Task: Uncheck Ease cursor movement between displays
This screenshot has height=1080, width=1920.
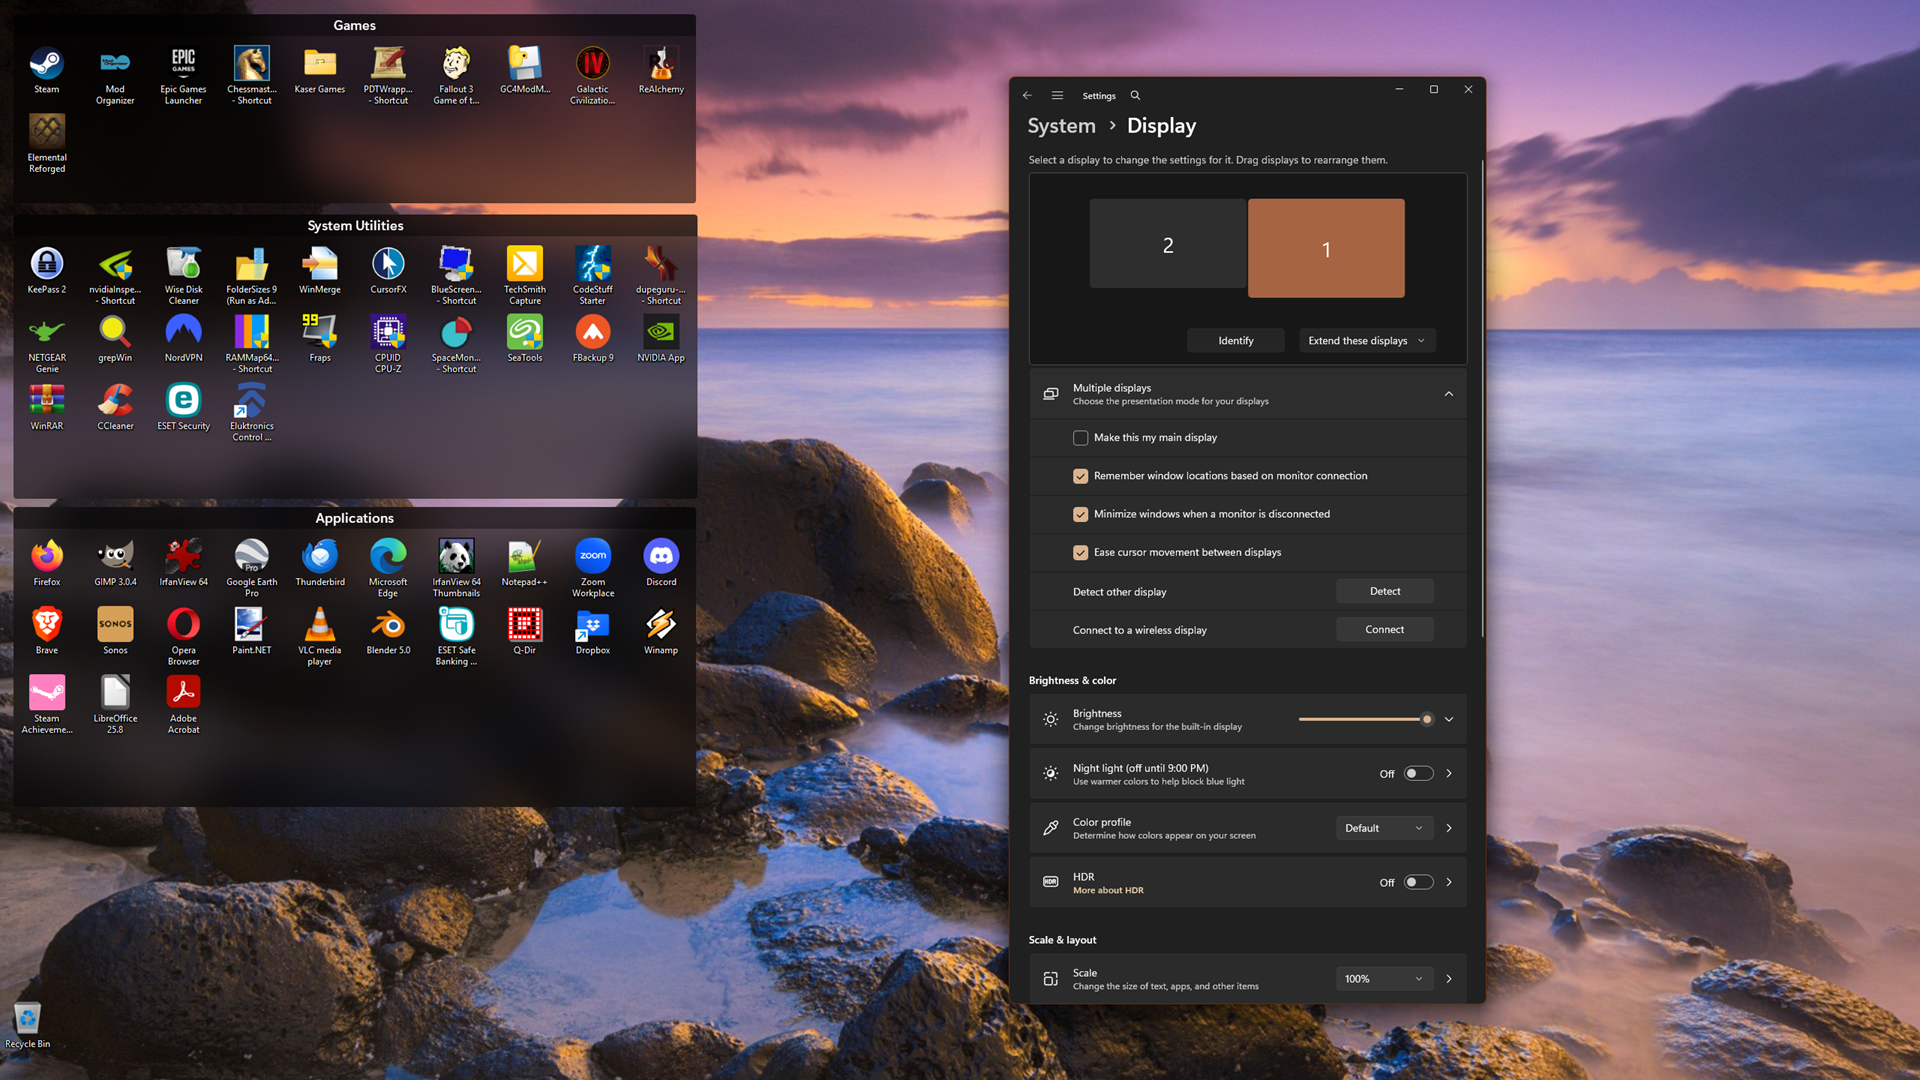Action: pos(1080,553)
